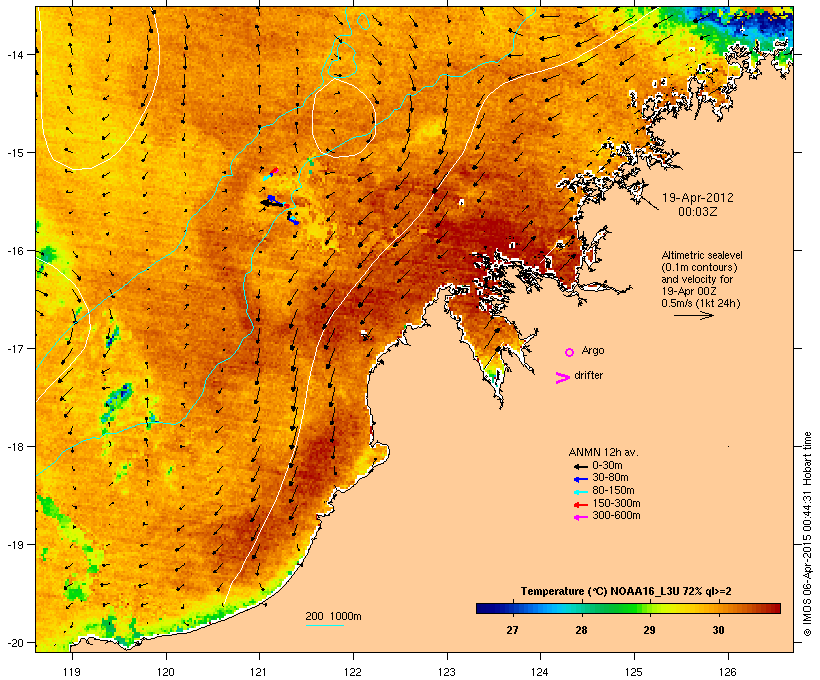Click the magenta 300-600m legend arrow
820x680 pixels.
(580, 517)
